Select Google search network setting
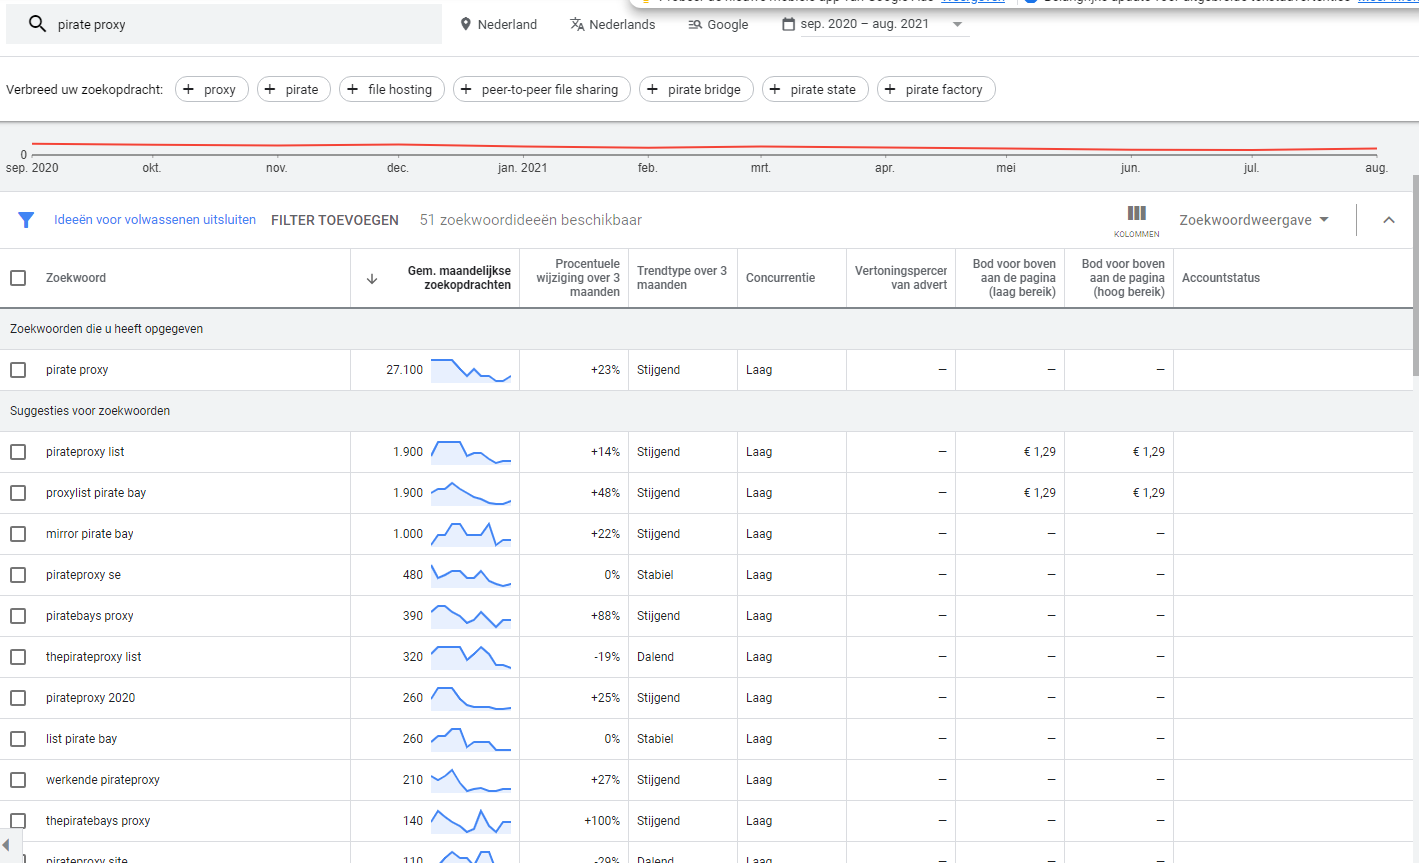 pyautogui.click(x=718, y=24)
